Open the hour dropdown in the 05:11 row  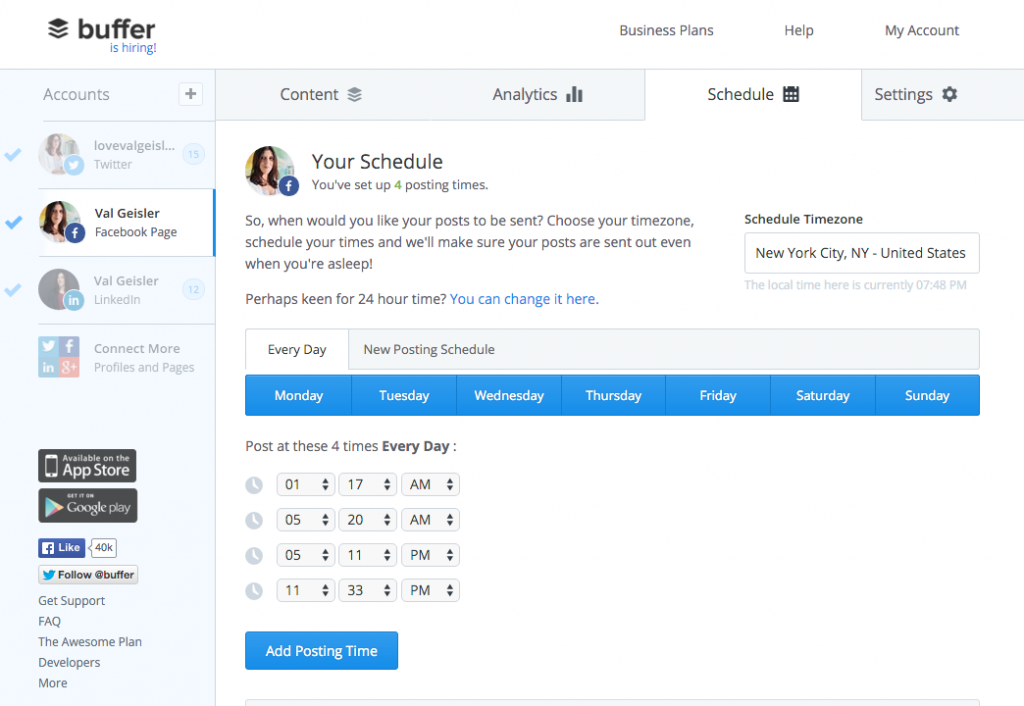click(x=306, y=555)
